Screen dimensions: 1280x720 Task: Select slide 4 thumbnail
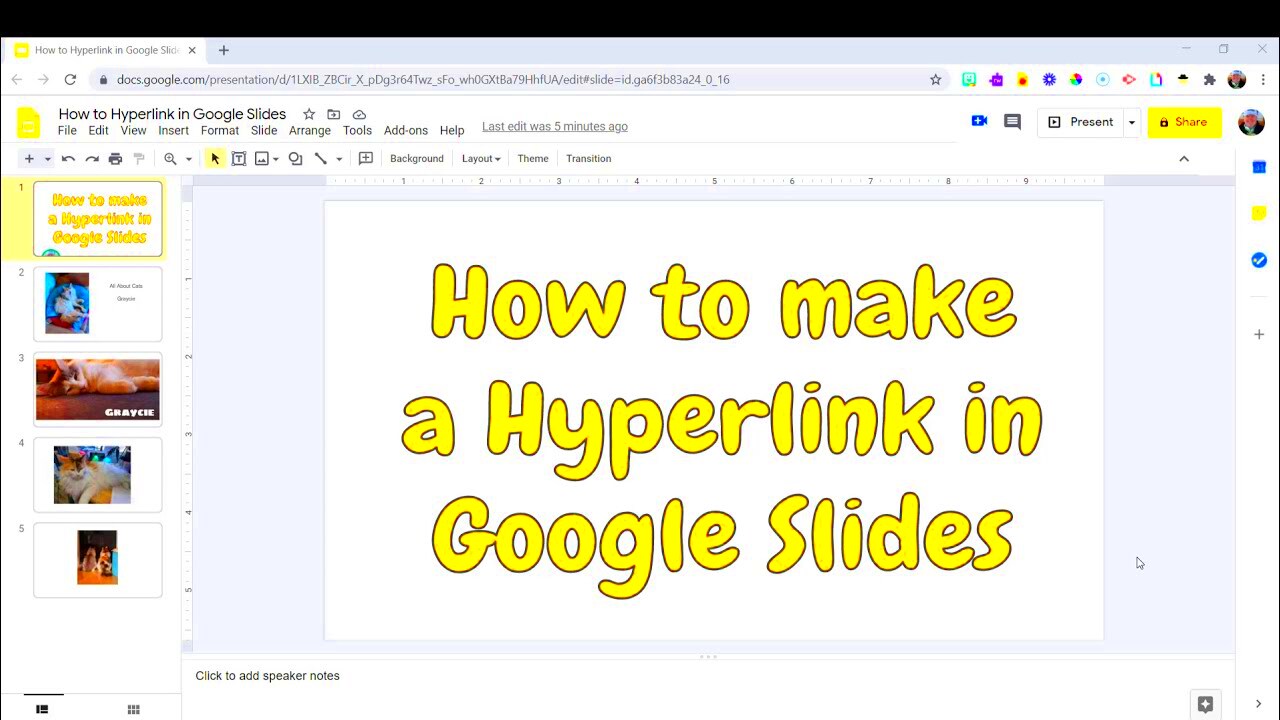click(98, 475)
